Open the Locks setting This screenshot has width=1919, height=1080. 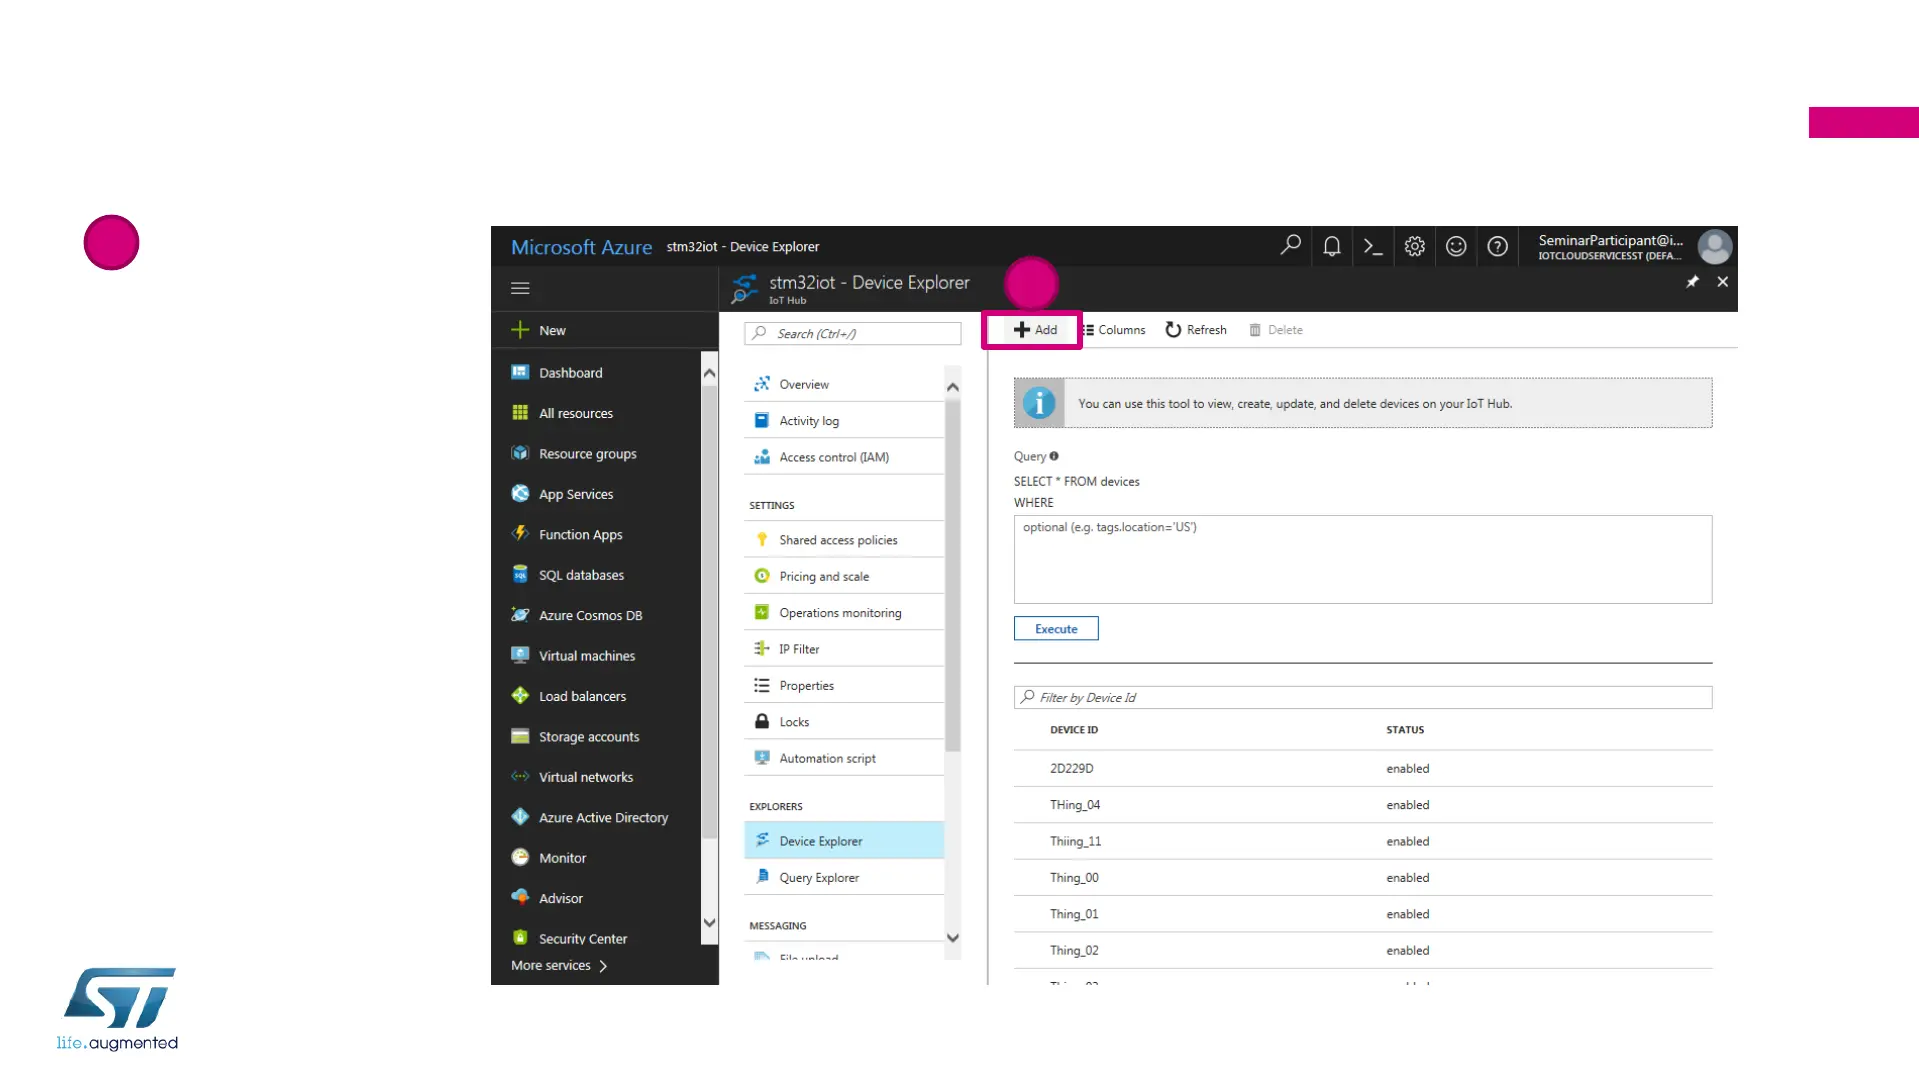tap(844, 722)
